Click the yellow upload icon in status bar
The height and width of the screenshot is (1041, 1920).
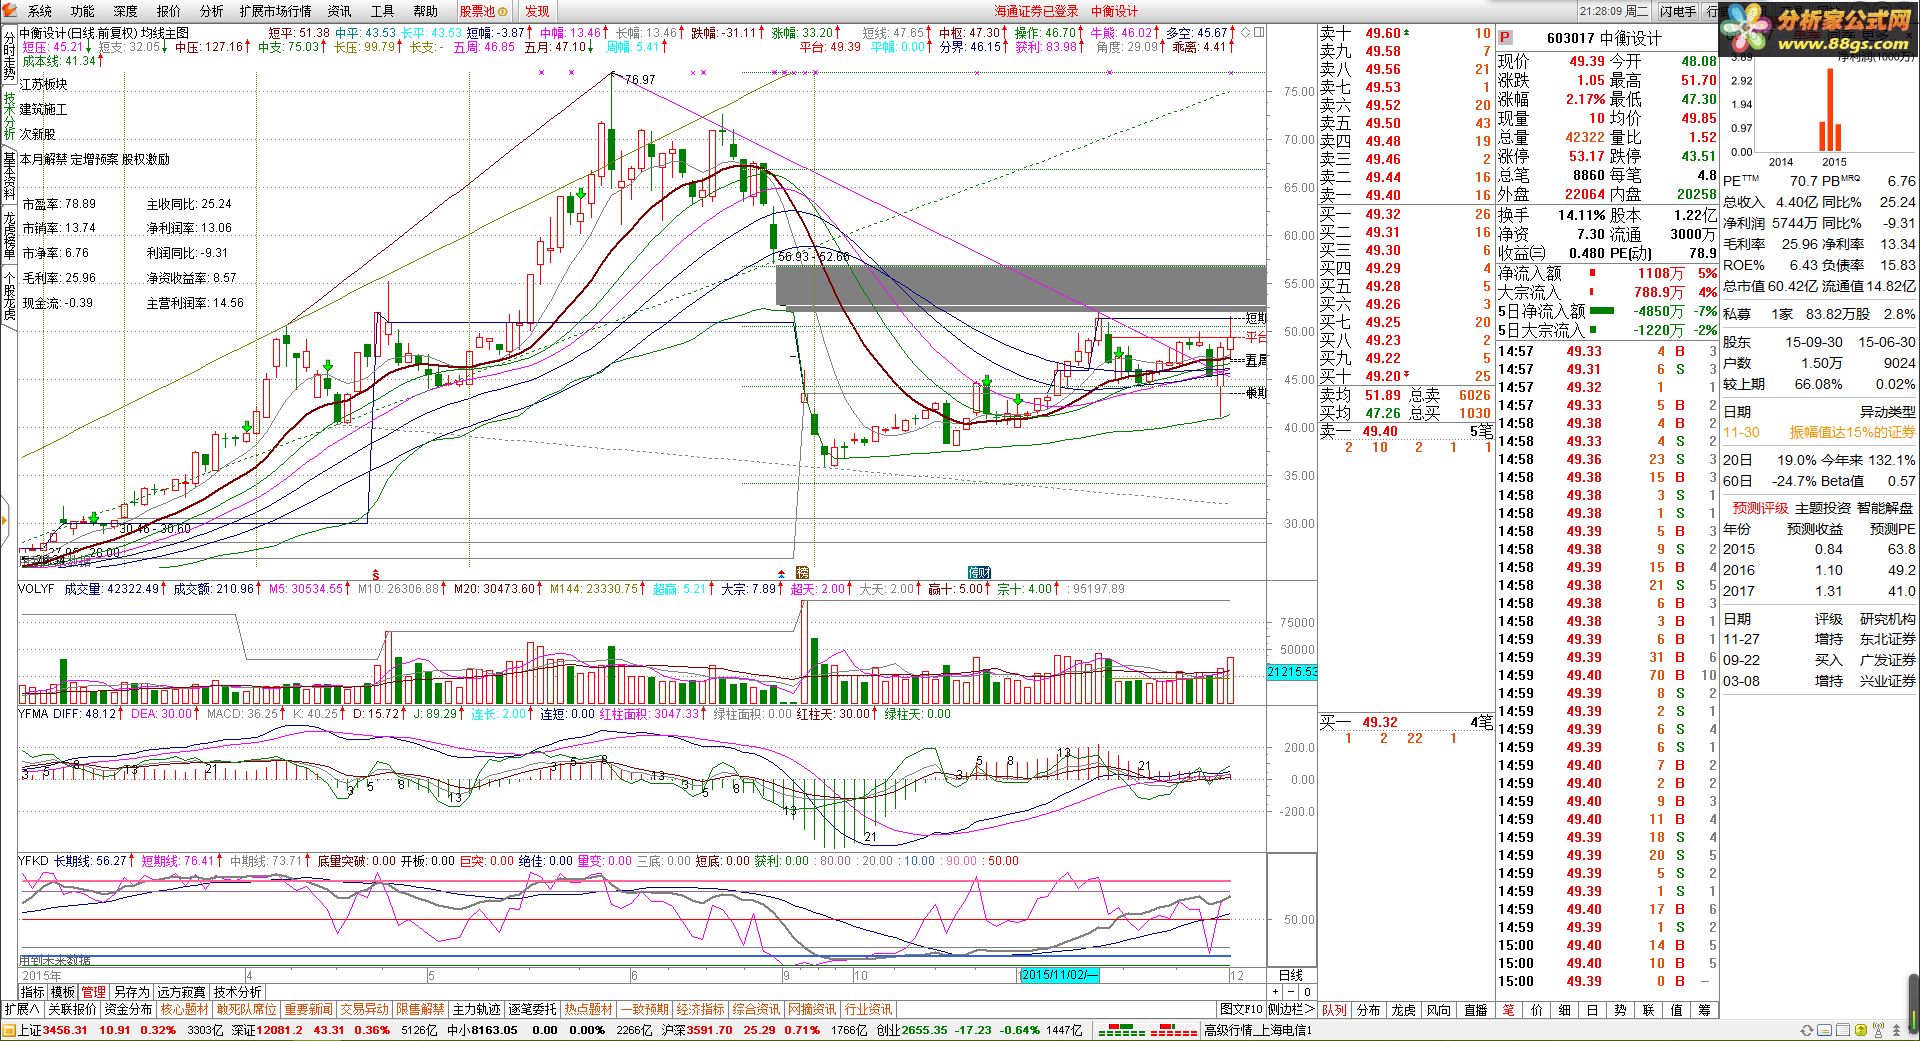[x=1859, y=1030]
